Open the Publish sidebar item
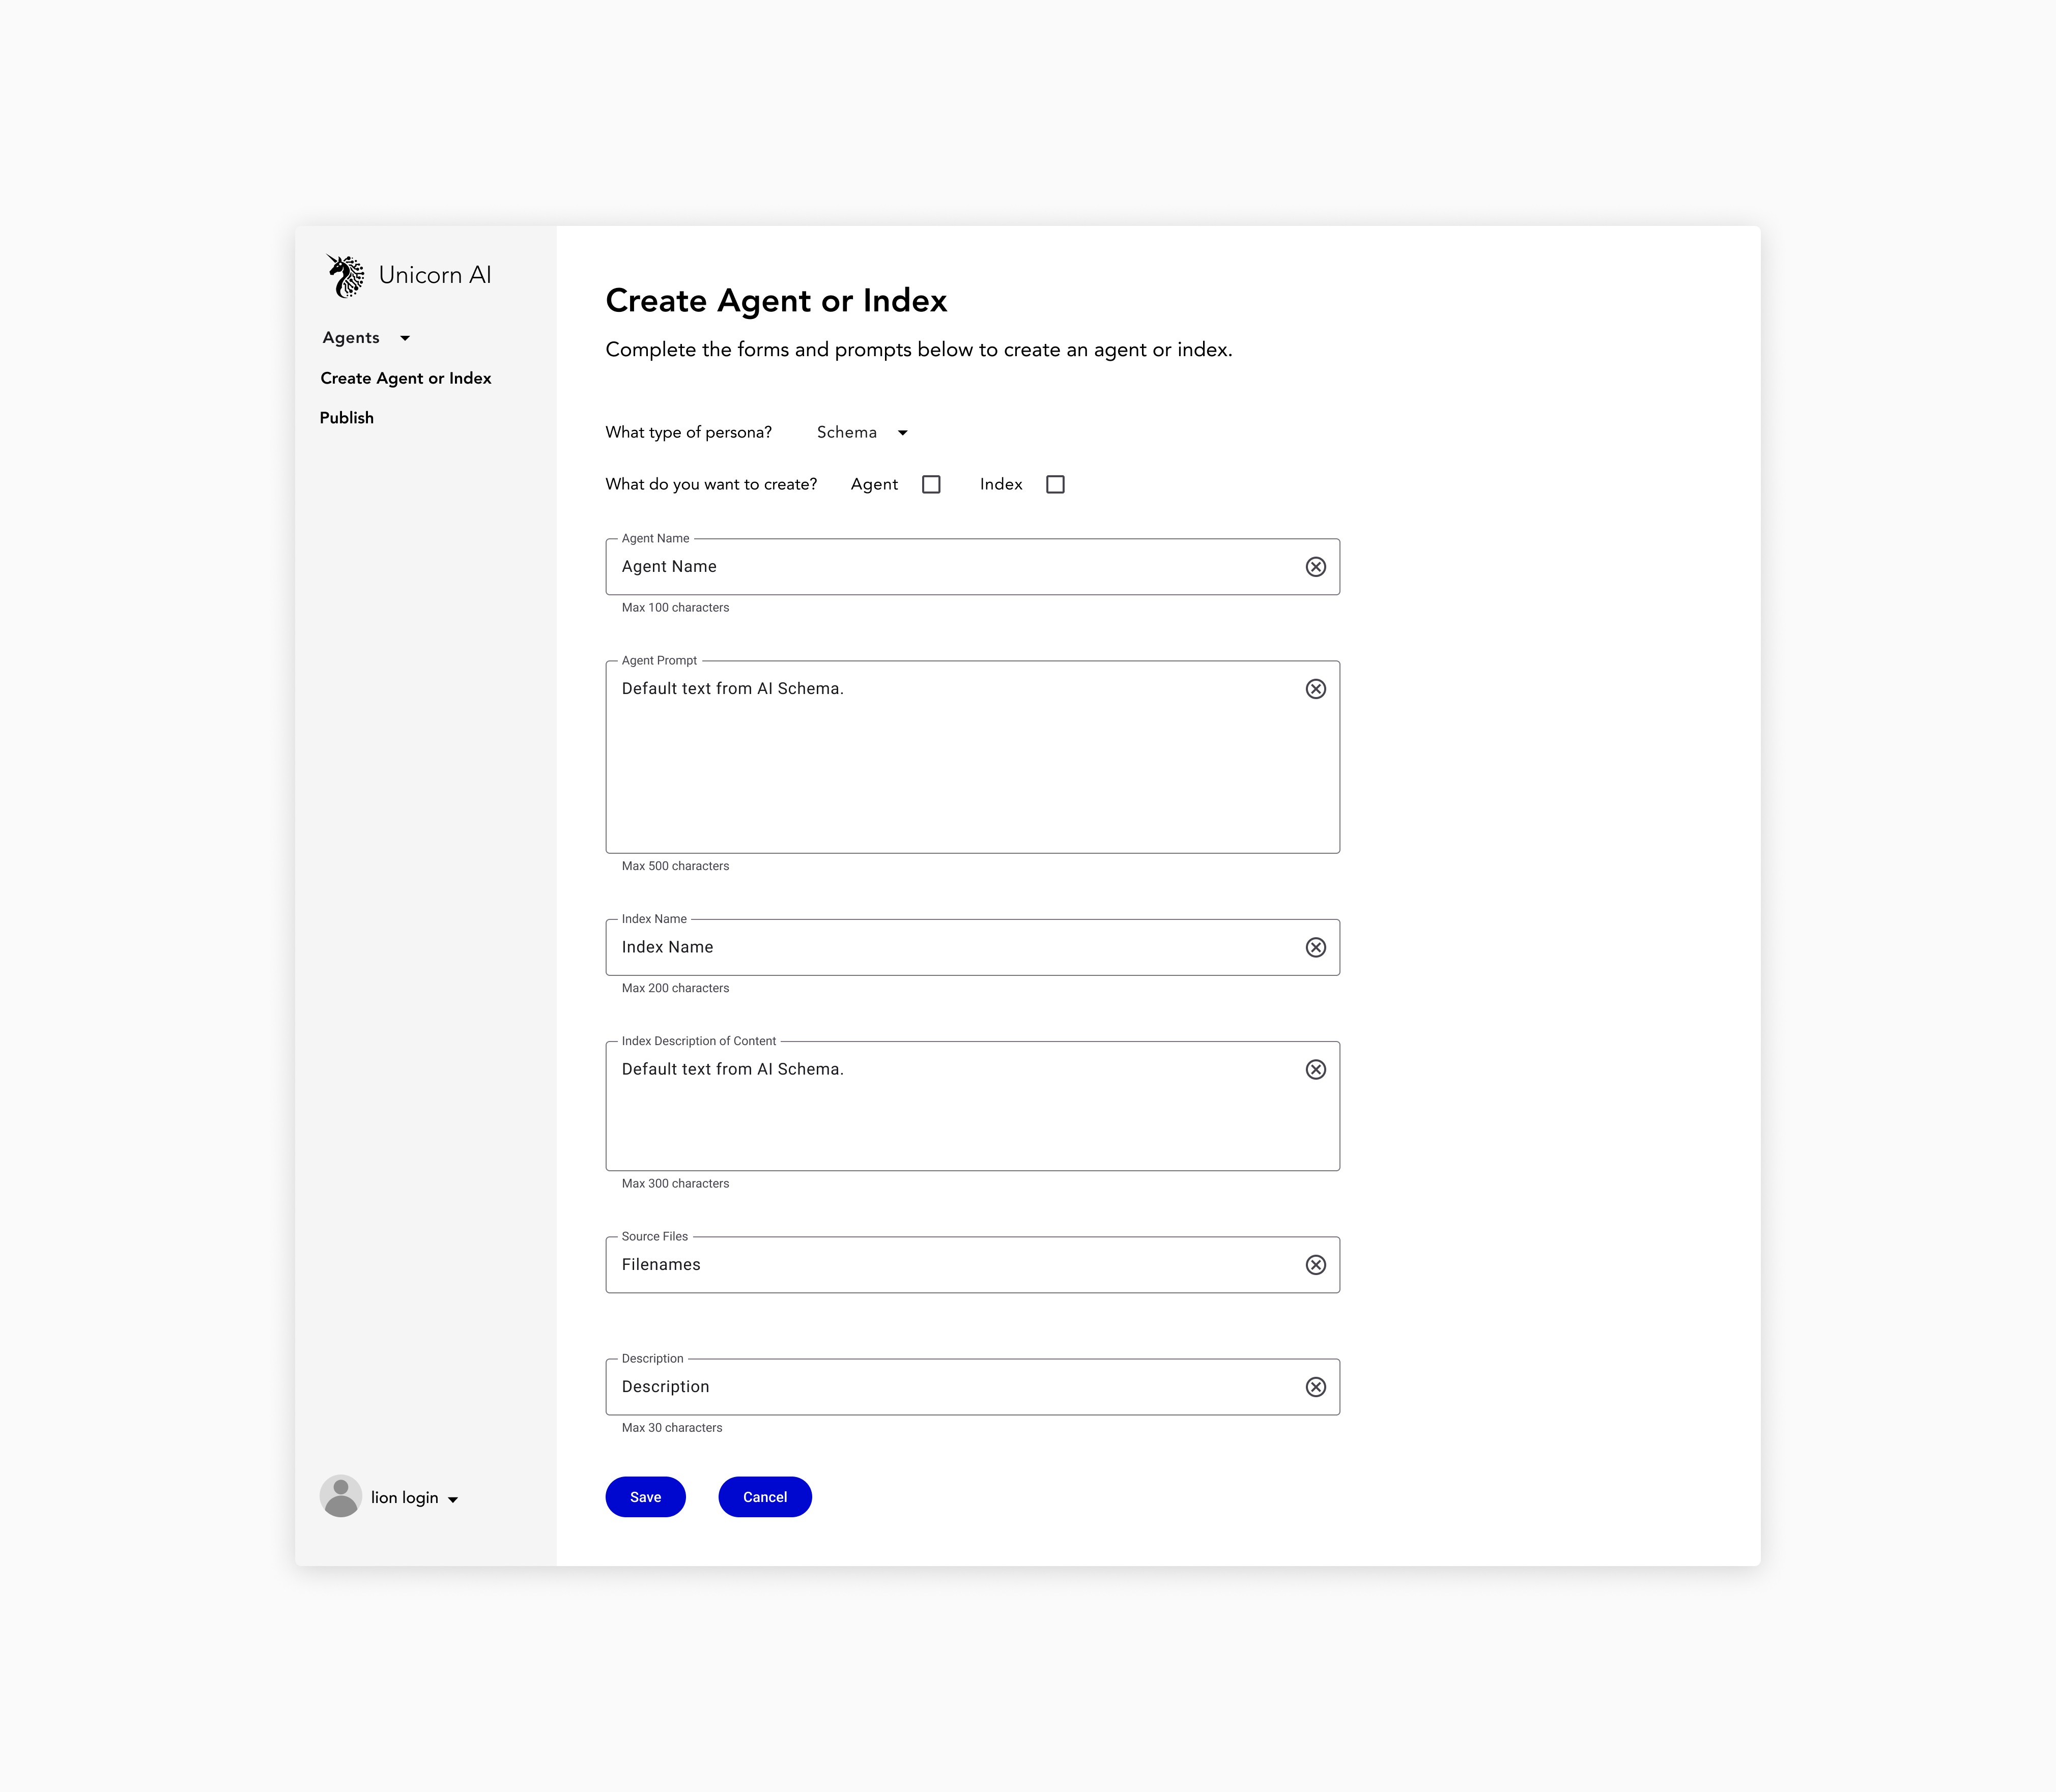The image size is (2056, 1792). [346, 418]
